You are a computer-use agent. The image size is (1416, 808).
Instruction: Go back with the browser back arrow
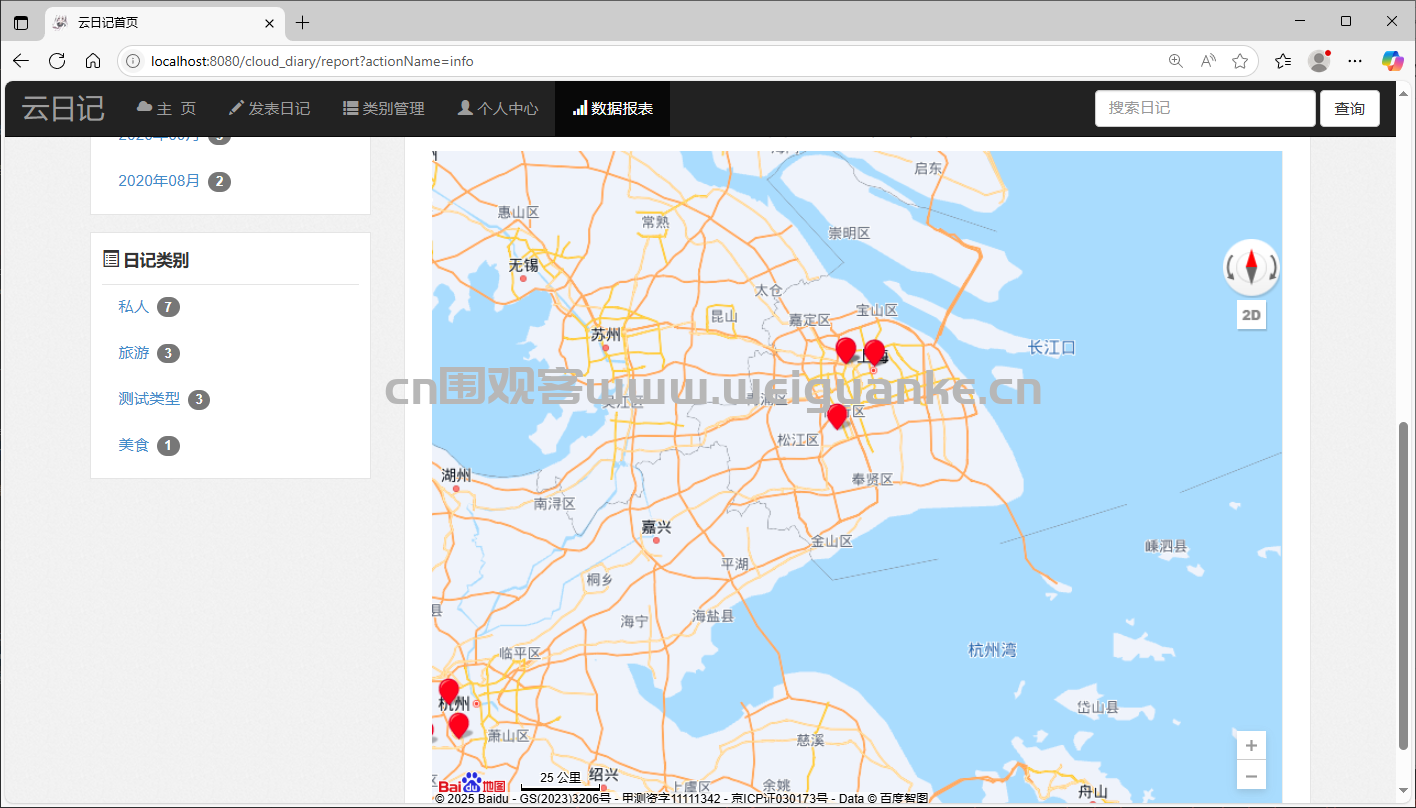21,61
